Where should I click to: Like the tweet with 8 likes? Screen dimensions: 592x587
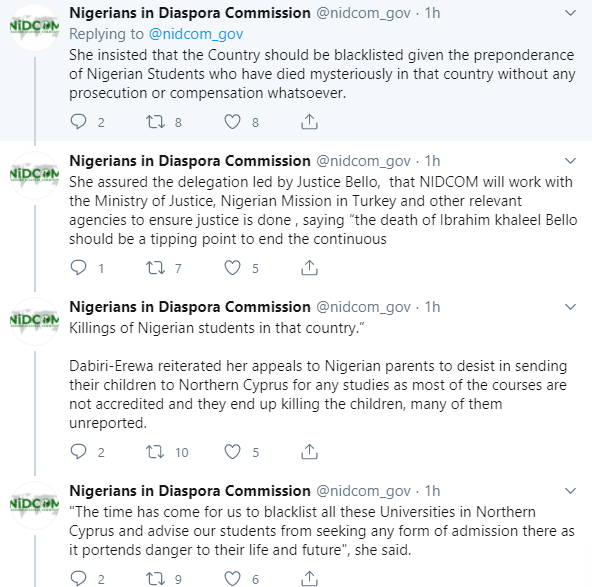click(232, 122)
